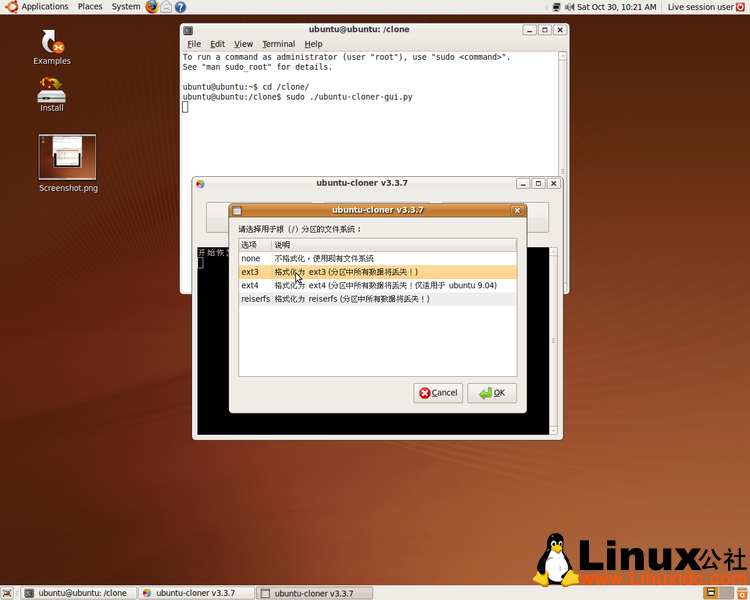Open the terminal View menu
The width and height of the screenshot is (750, 600).
point(243,44)
